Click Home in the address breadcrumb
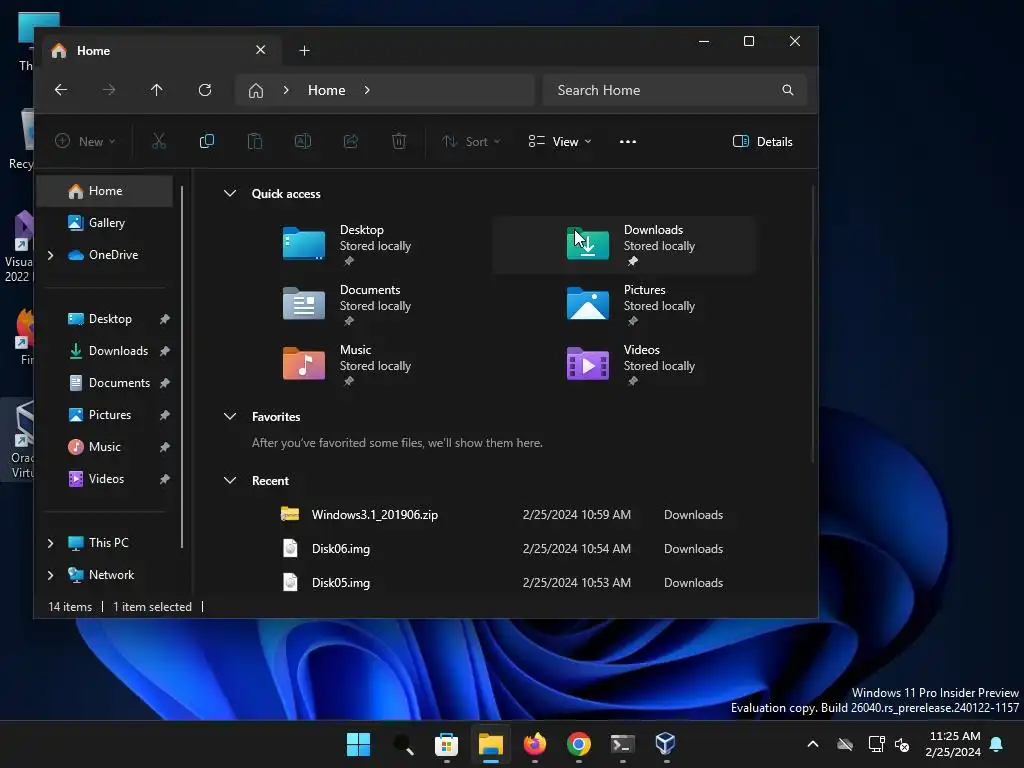Viewport: 1024px width, 768px height. tap(327, 90)
